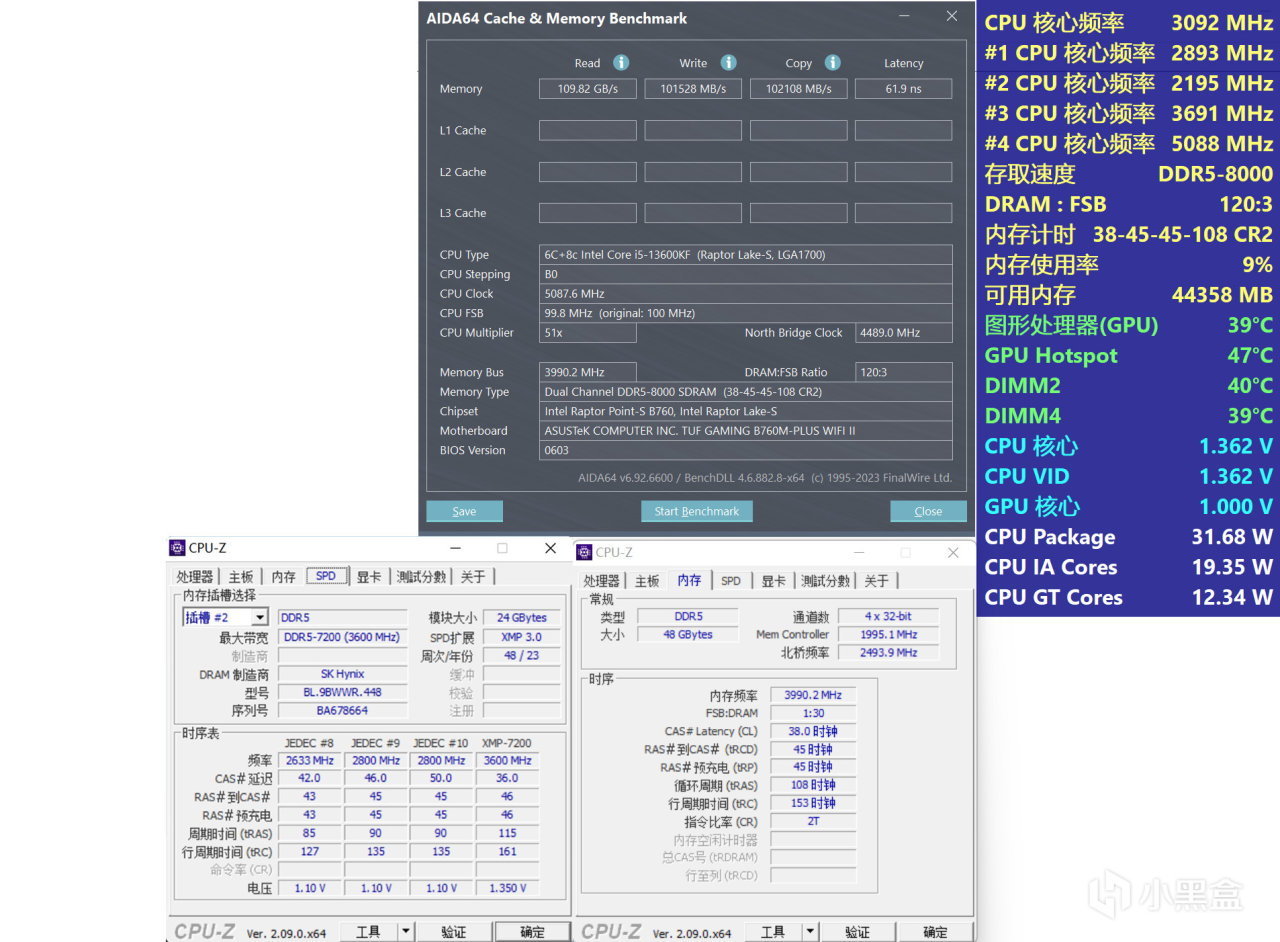Click the CPU-Z logo in the SPD window title bar
This screenshot has height=942, width=1280.
(177, 548)
